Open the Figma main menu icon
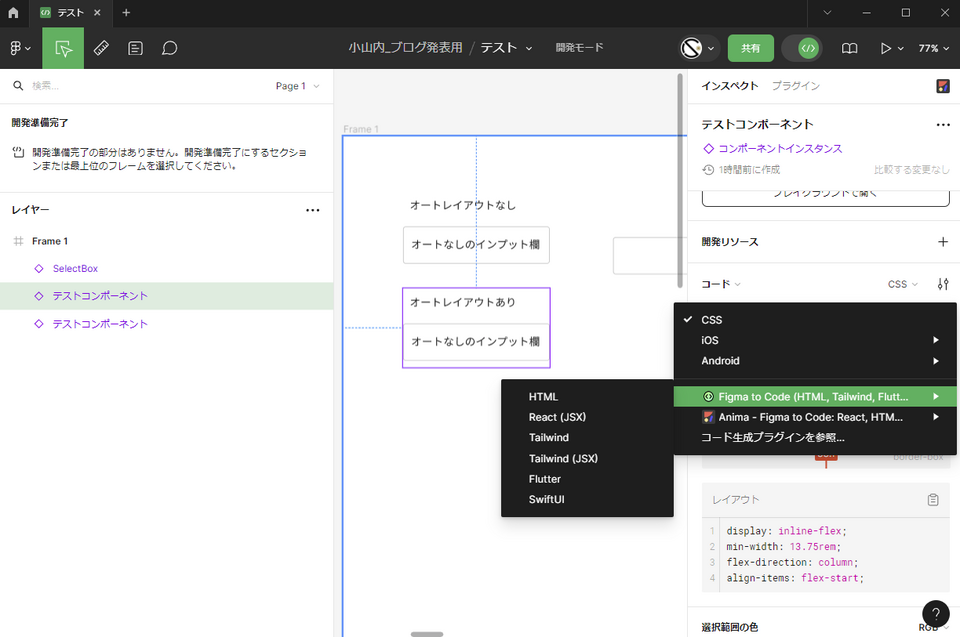This screenshot has height=637, width=960. [x=20, y=48]
